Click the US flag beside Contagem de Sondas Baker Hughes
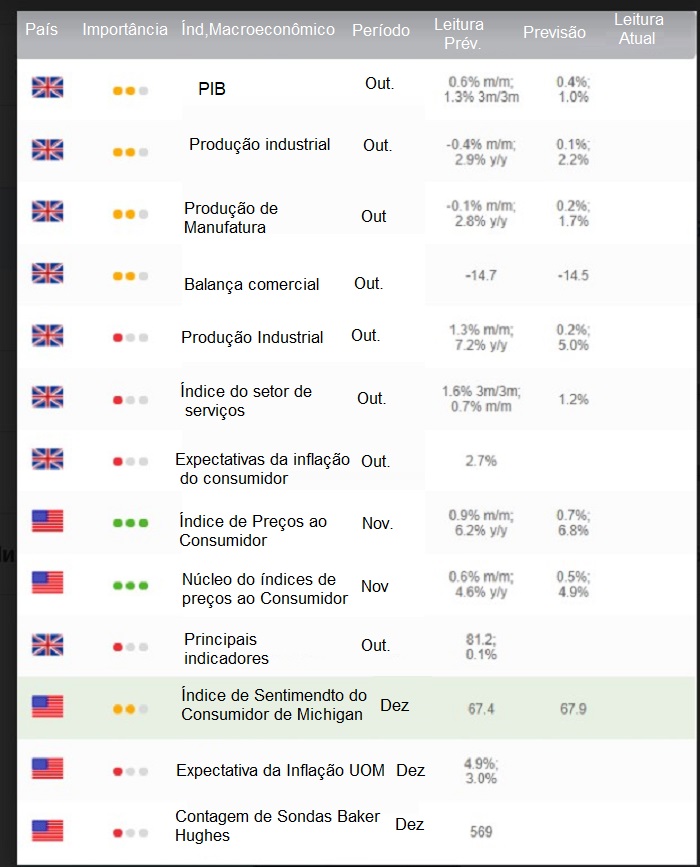 pyautogui.click(x=48, y=831)
